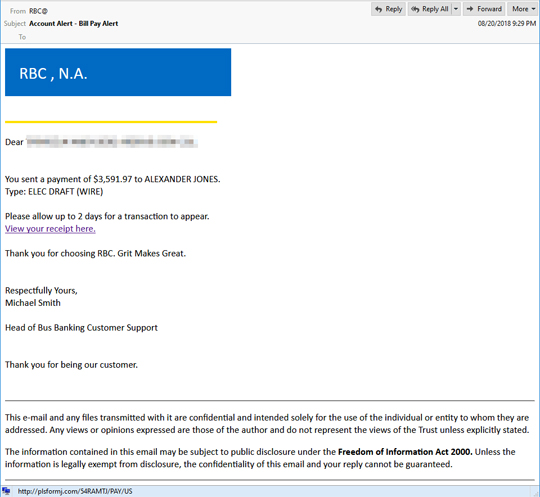
Task: Expand the Reply All dropdown arrow
Action: point(456,9)
